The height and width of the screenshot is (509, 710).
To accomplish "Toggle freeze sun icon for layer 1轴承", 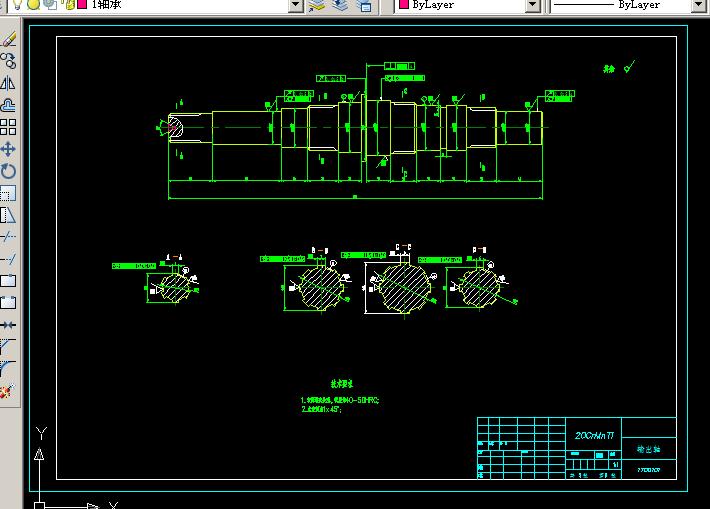I will (33, 5).
